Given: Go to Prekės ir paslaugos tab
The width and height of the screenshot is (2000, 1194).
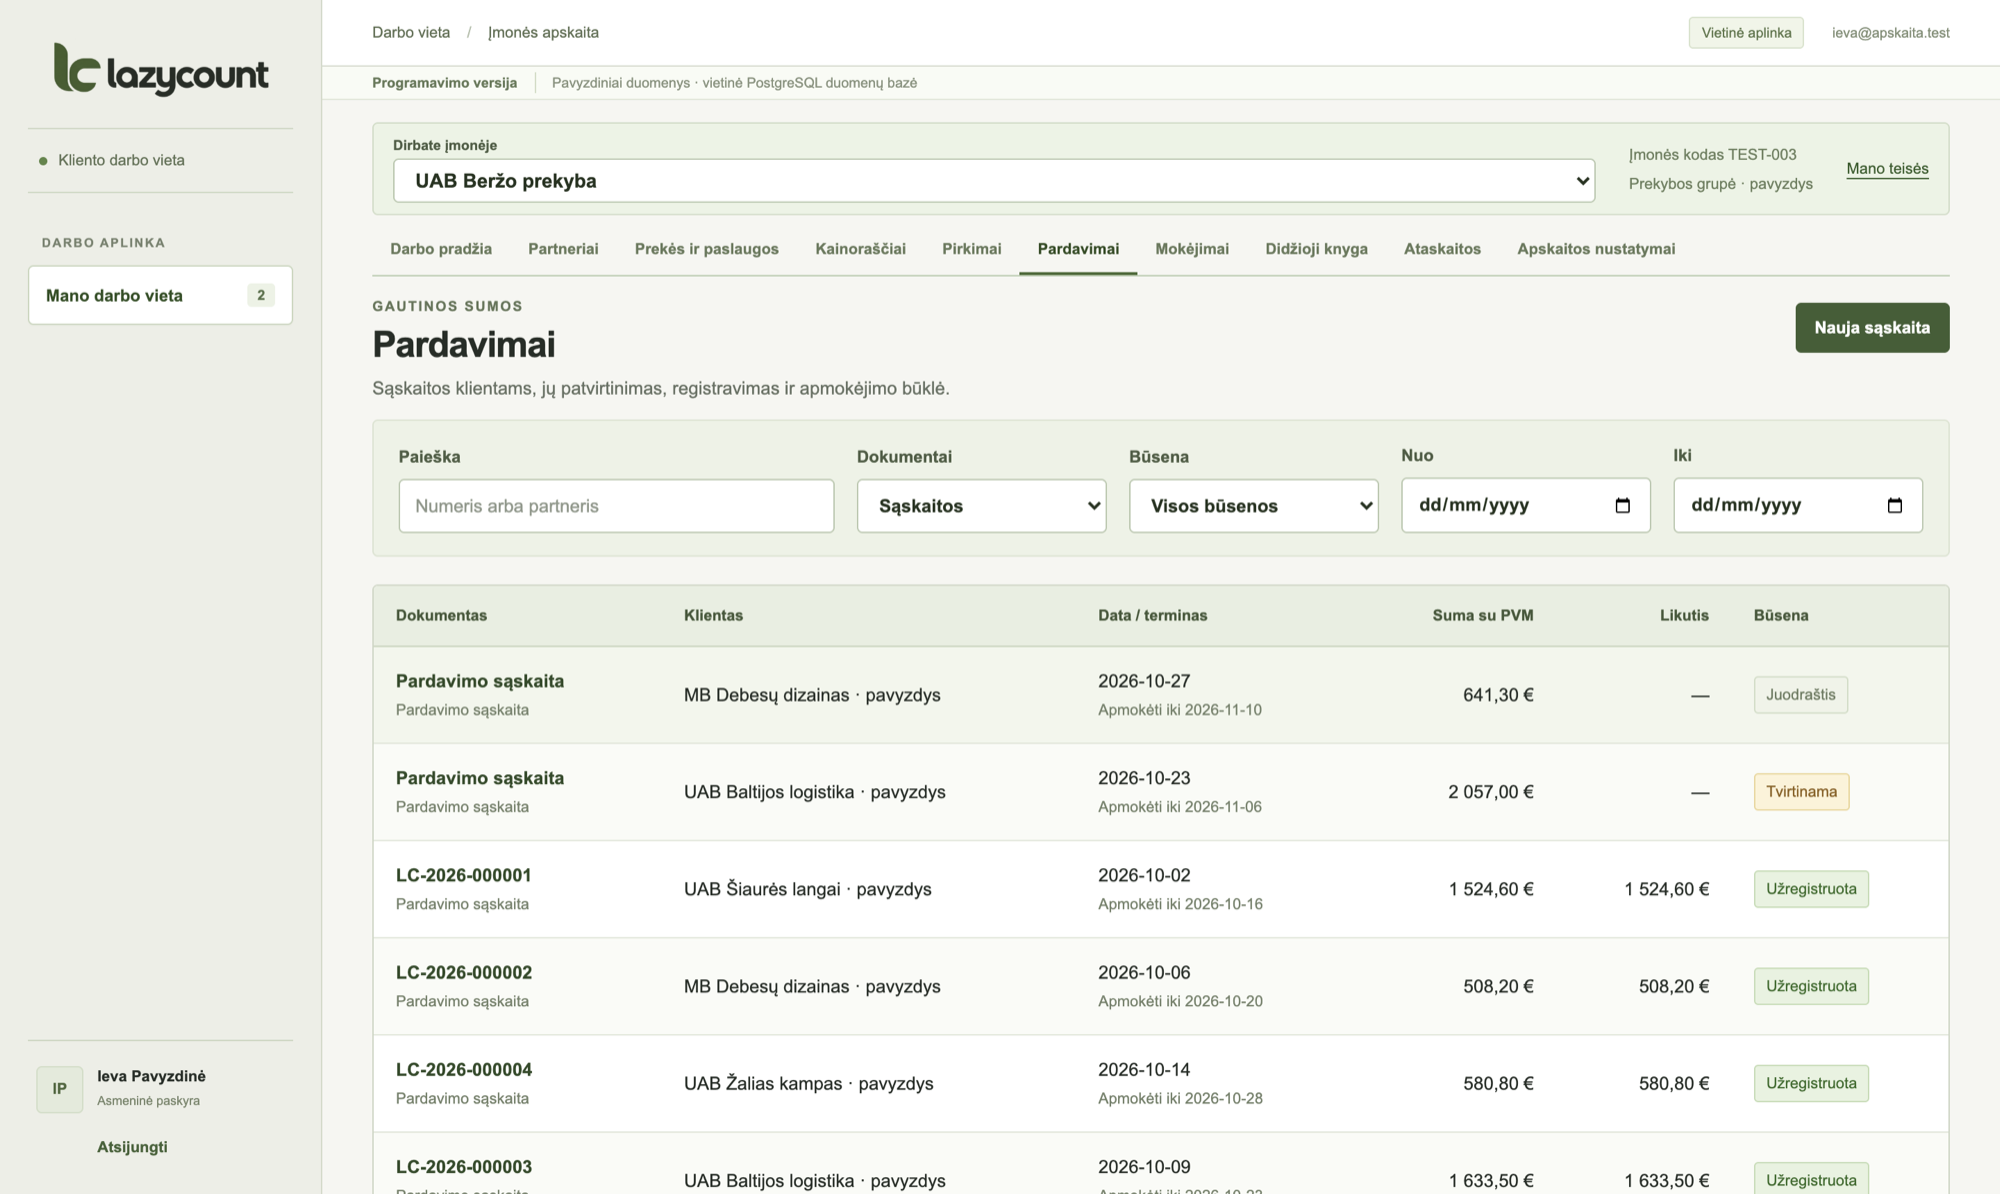Looking at the screenshot, I should tap(707, 249).
